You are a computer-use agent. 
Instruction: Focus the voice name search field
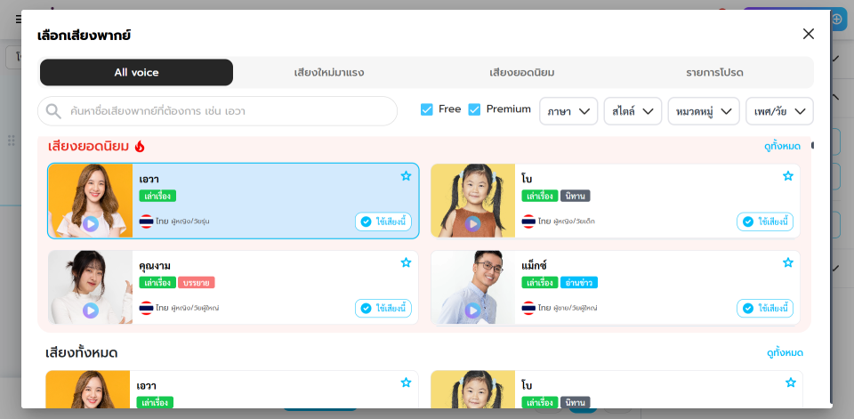click(x=217, y=111)
